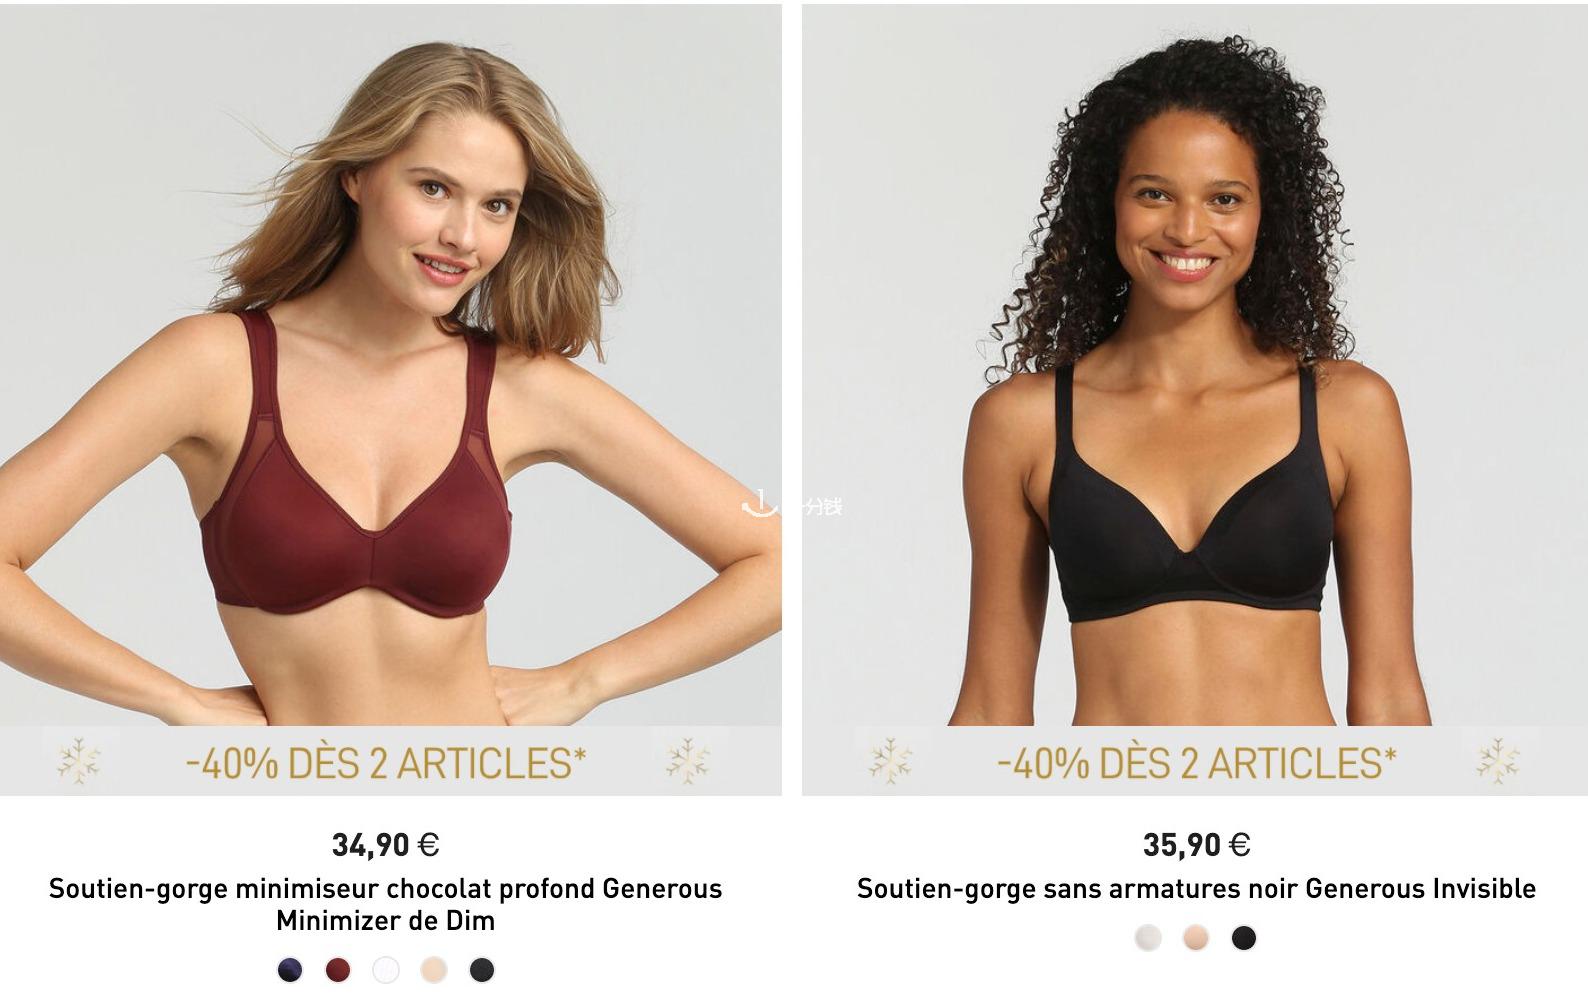Select white swatch for the Generous Invisible bra
Image resolution: width=1588 pixels, height=1006 pixels.
[x=1148, y=937]
